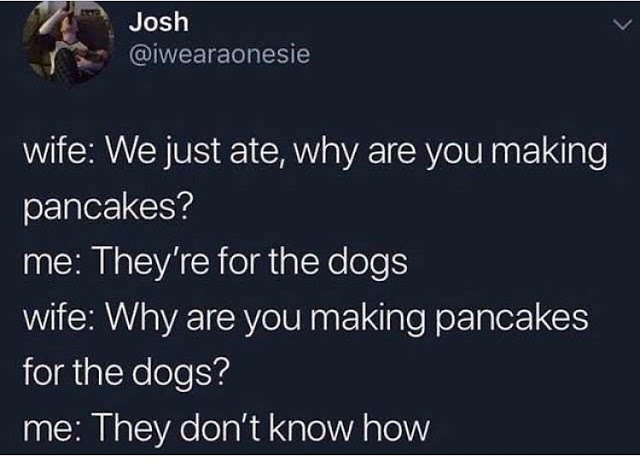This screenshot has width=640, height=462.
Task: Click the line 'wife: Why are you making pancakes'
Action: (x=305, y=319)
